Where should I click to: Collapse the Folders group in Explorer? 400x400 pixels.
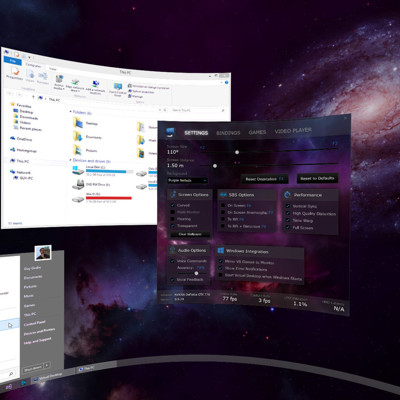[71, 112]
